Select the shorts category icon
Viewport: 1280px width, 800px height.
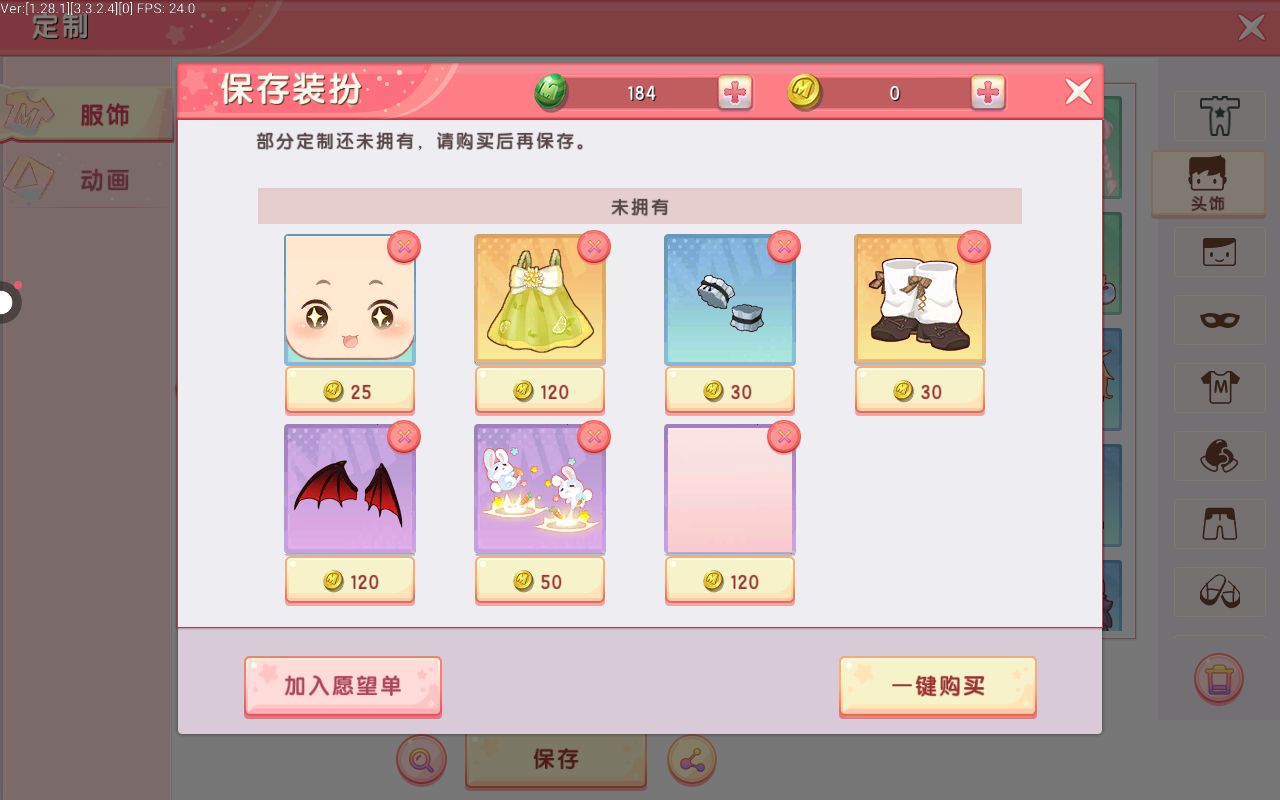(x=1219, y=523)
